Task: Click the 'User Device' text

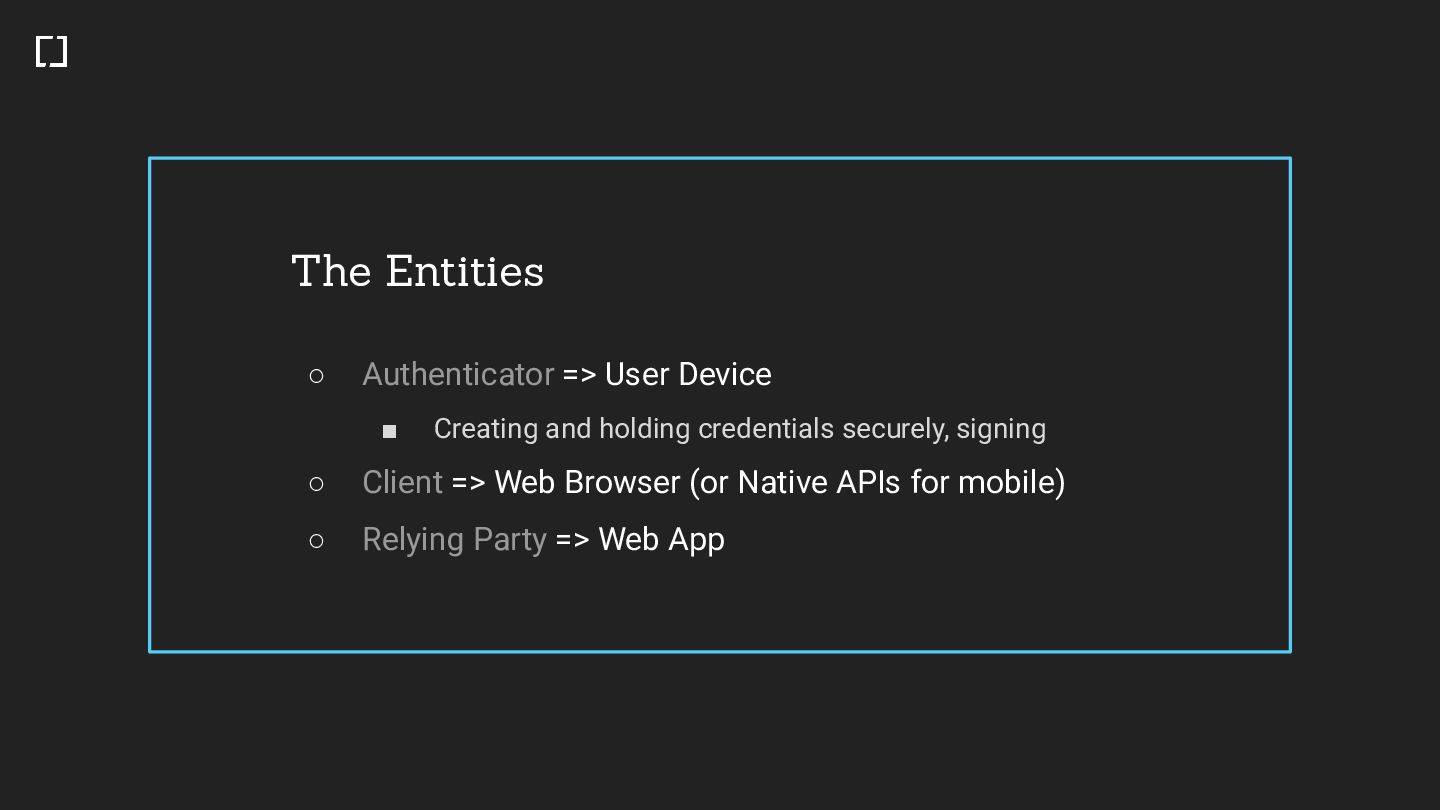Action: tap(688, 375)
